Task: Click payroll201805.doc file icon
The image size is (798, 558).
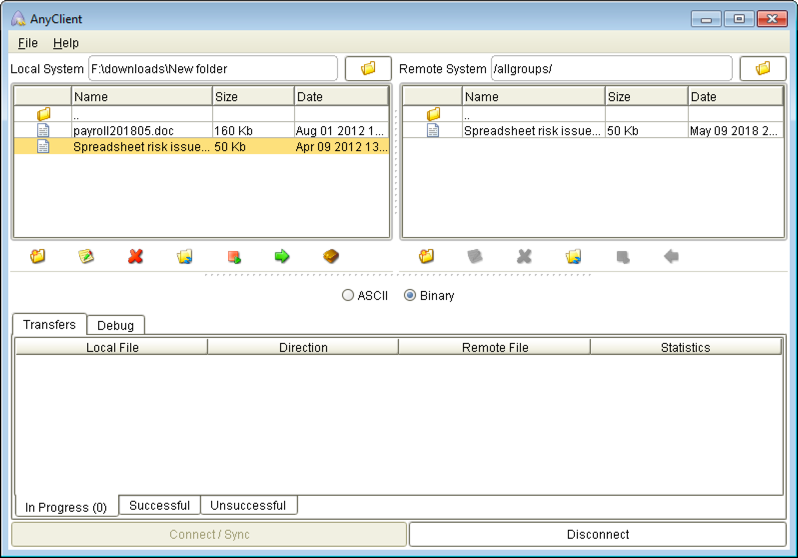Action: pos(43,130)
